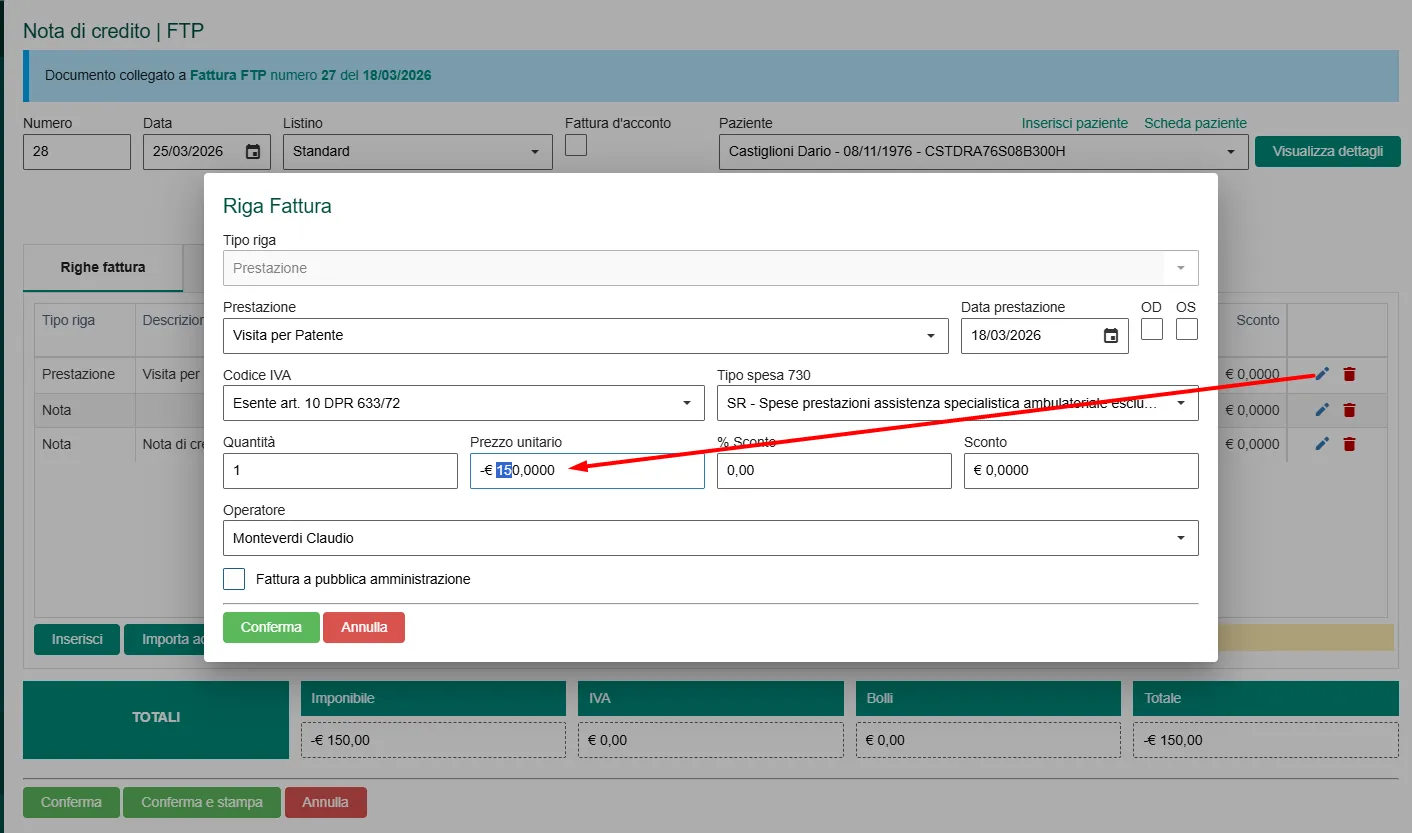Open the Scheda paziente link
1412x833 pixels.
1195,123
